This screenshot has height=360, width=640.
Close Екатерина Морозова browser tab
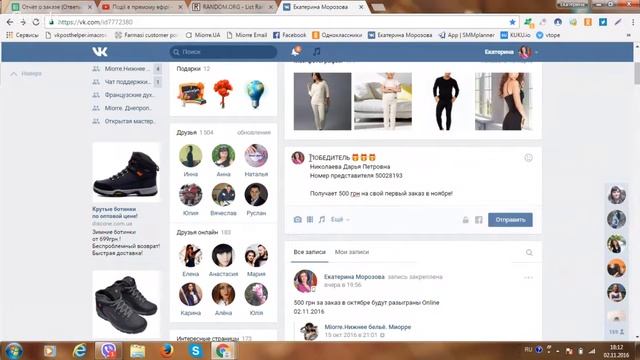click(x=361, y=7)
